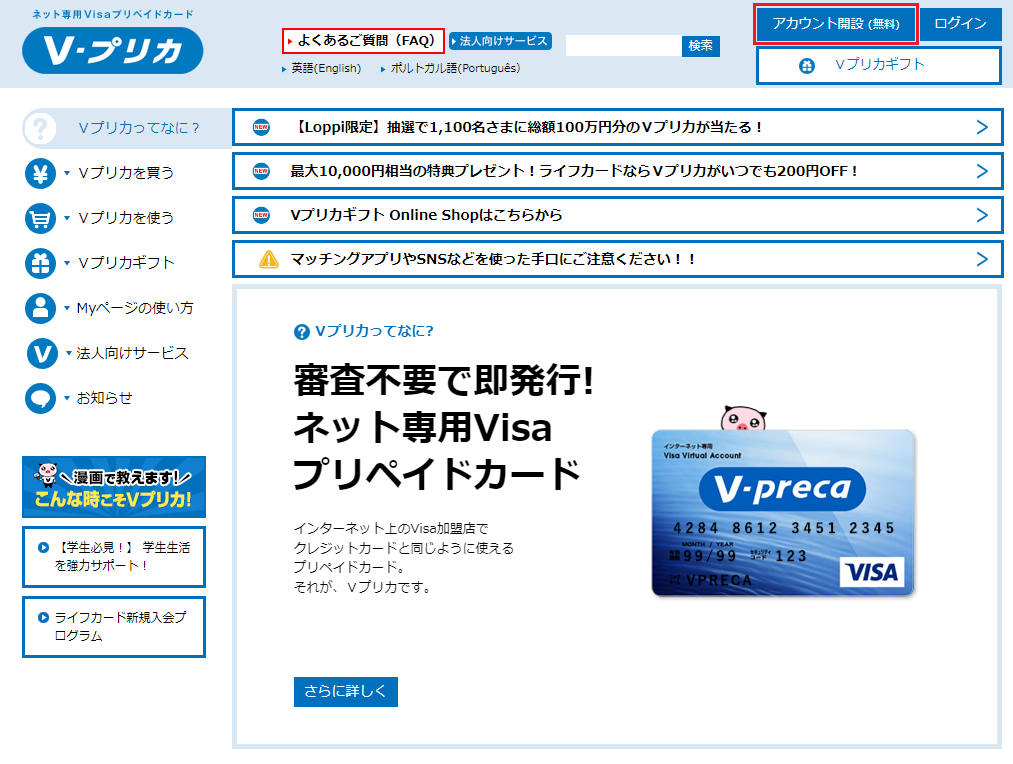
Task: Switch to 英語(English) language link
Action: coord(326,68)
